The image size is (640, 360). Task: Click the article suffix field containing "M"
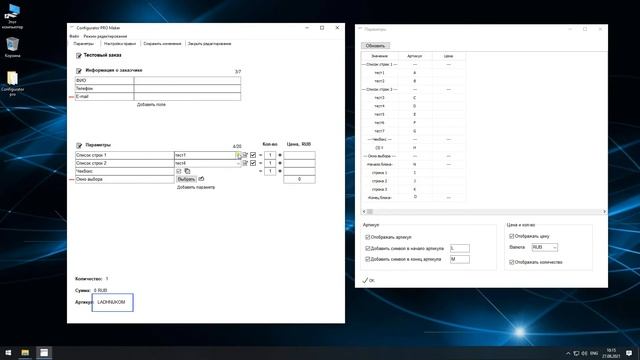point(460,259)
